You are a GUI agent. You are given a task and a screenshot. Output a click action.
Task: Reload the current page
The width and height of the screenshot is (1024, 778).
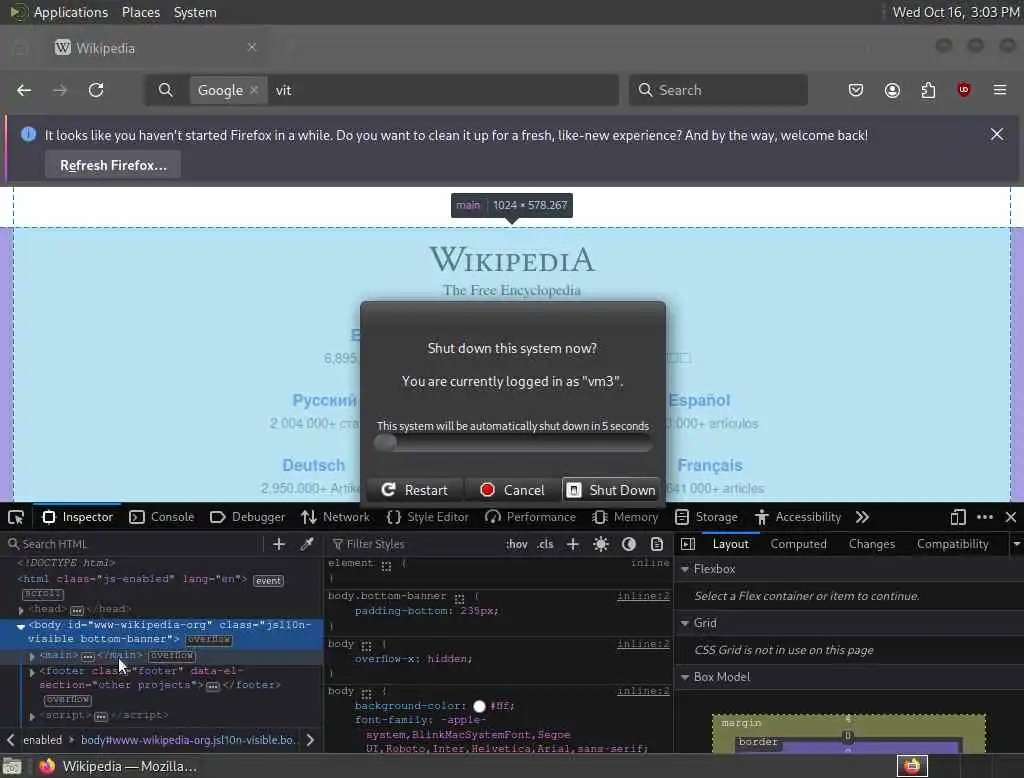[x=96, y=90]
